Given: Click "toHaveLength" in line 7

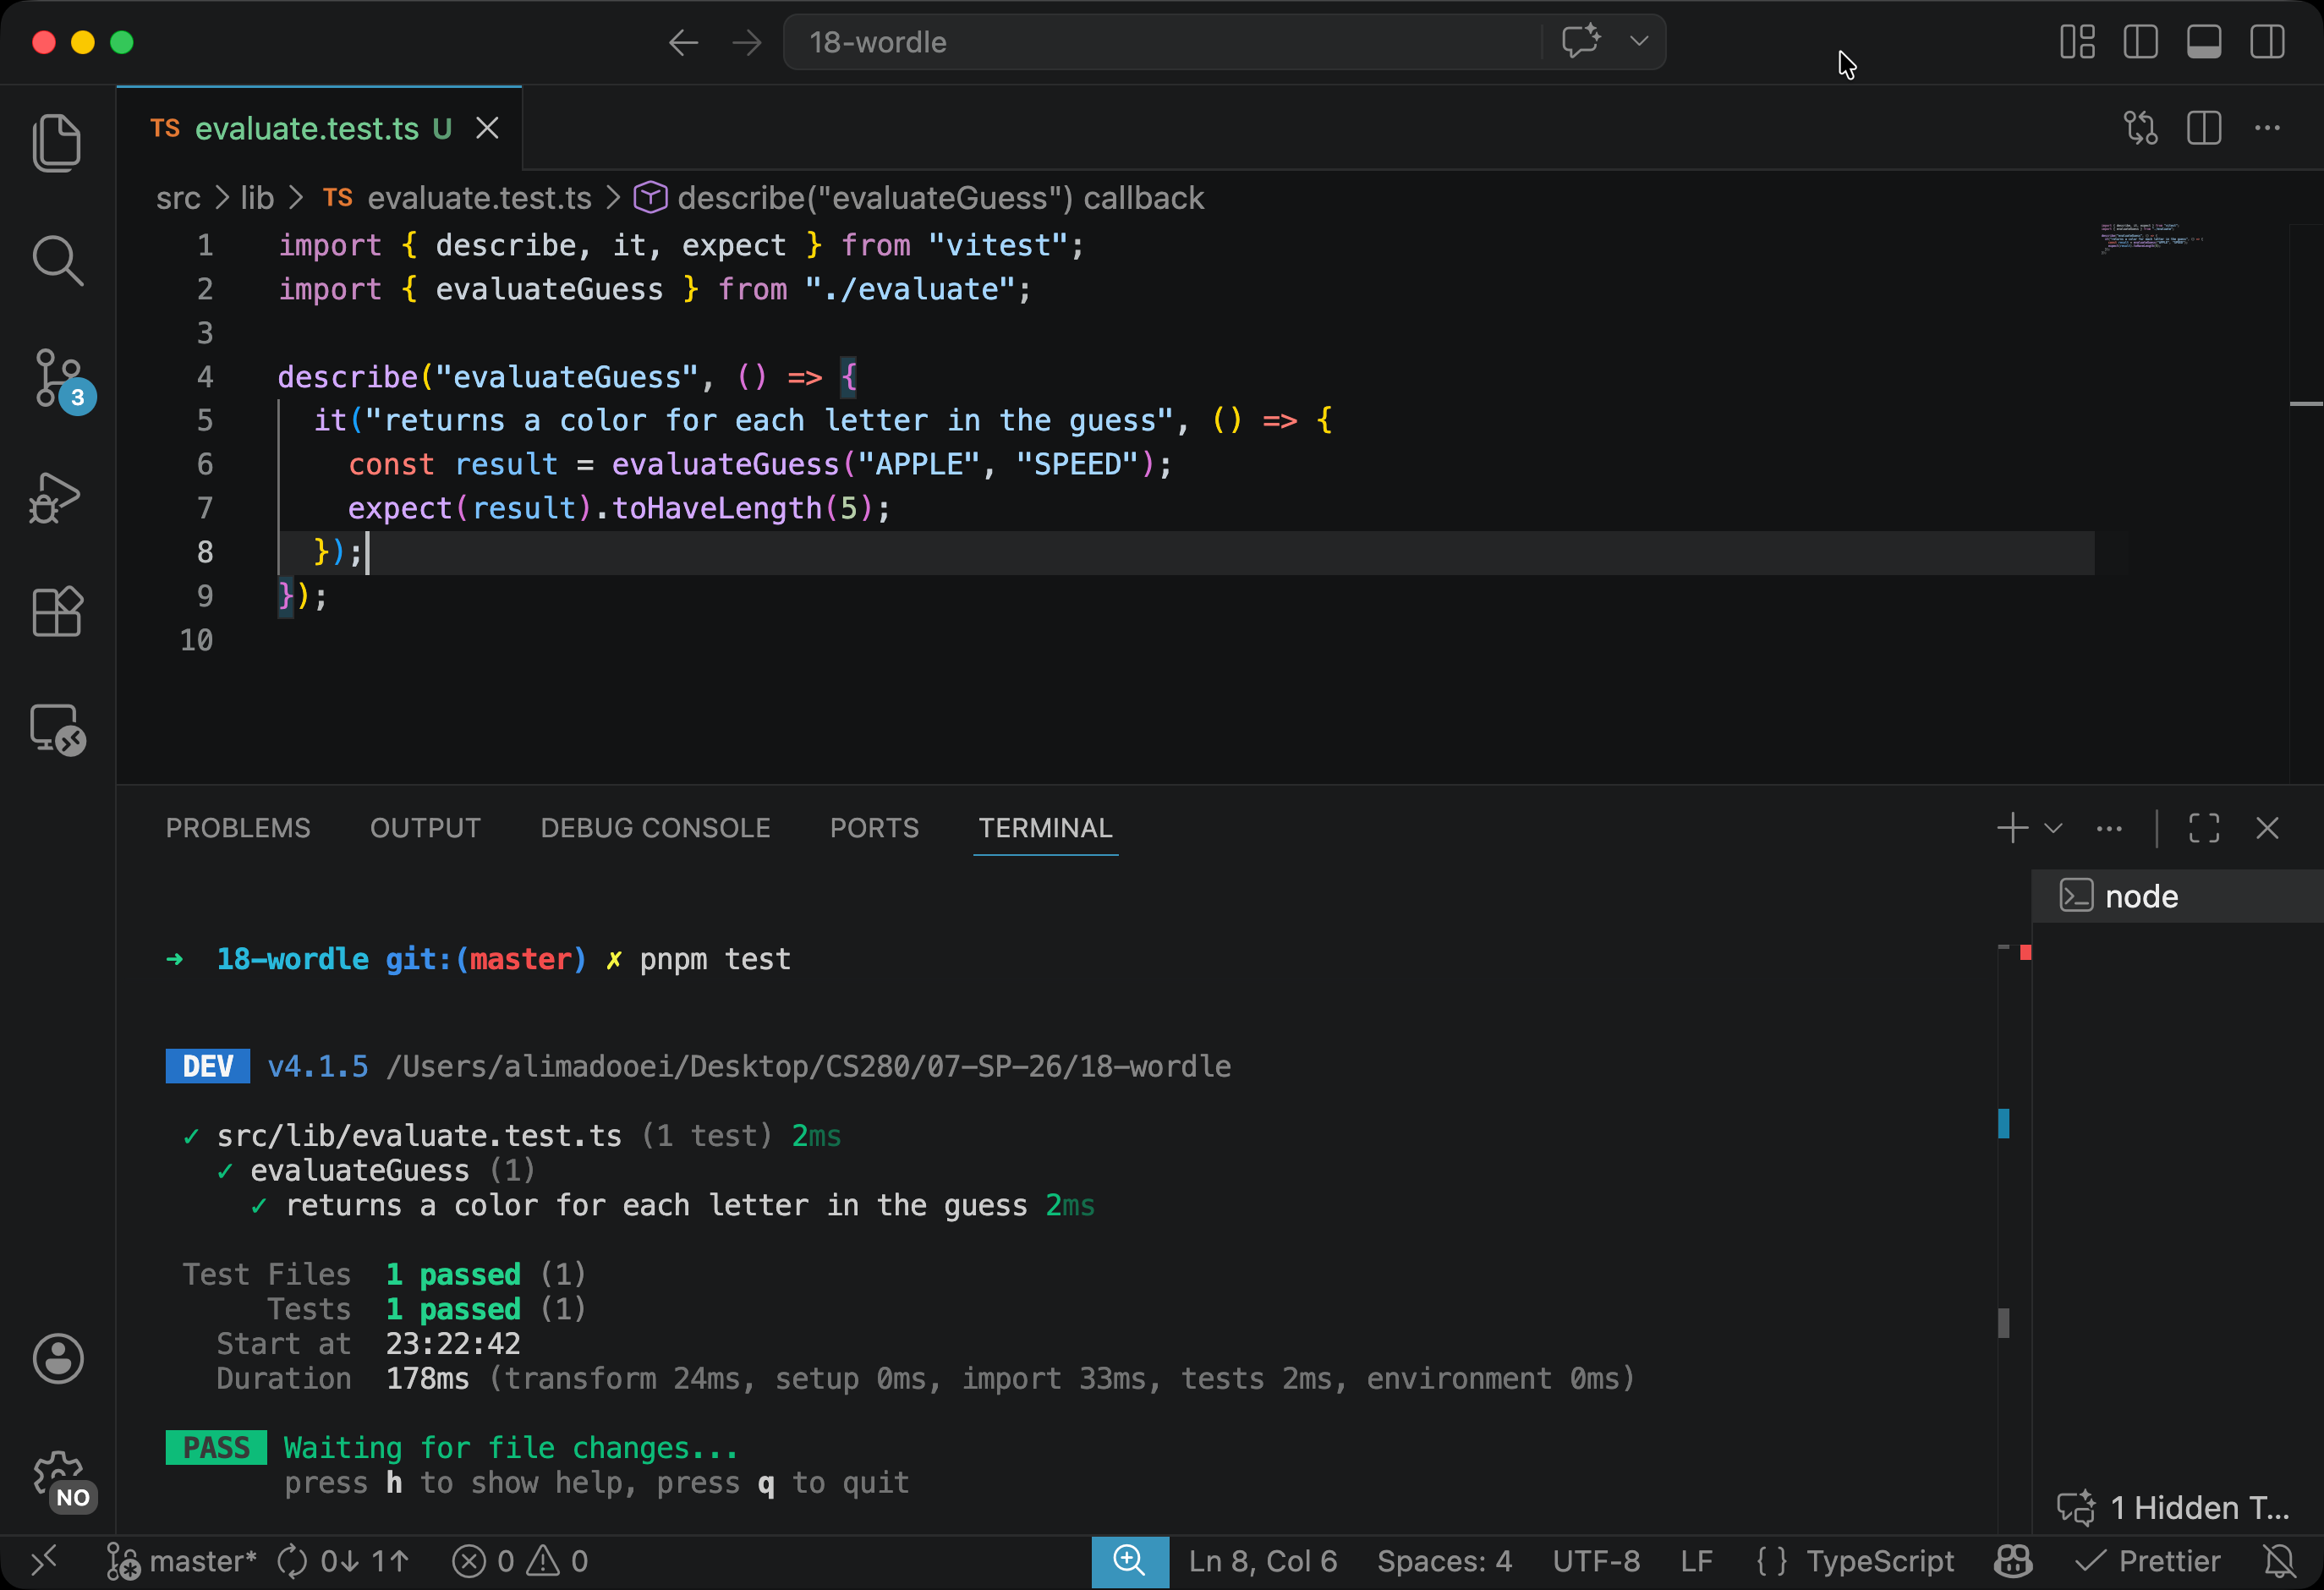Looking at the screenshot, I should pos(717,508).
